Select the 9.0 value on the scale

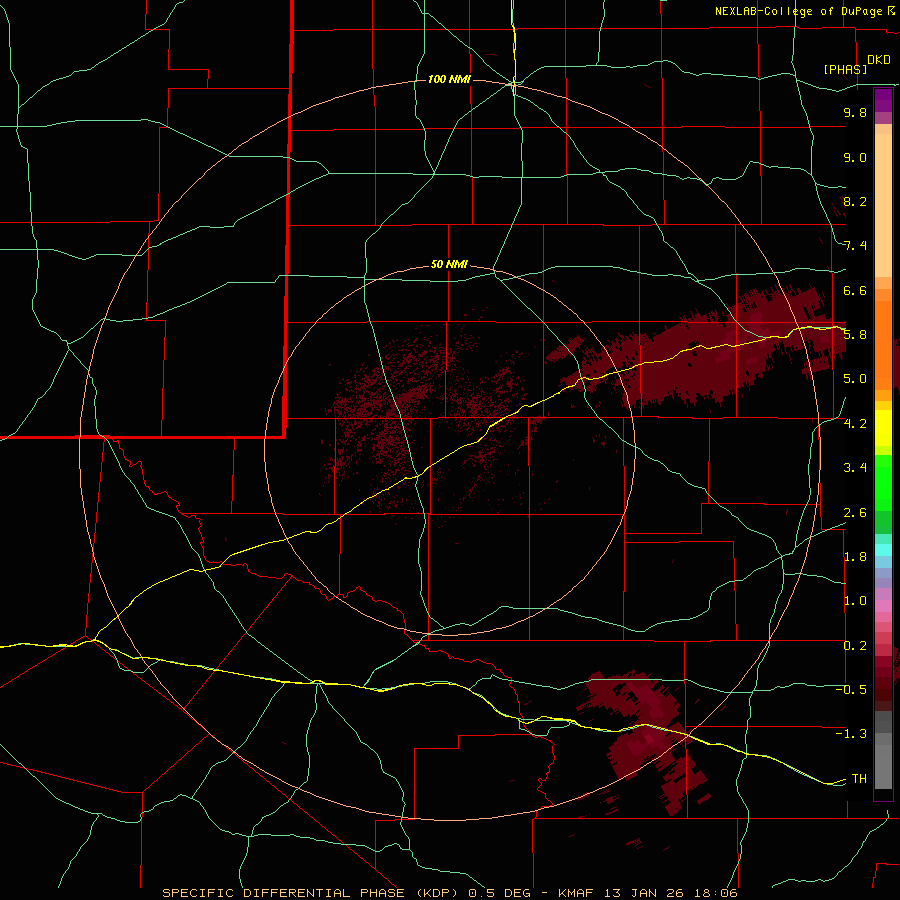855,157
